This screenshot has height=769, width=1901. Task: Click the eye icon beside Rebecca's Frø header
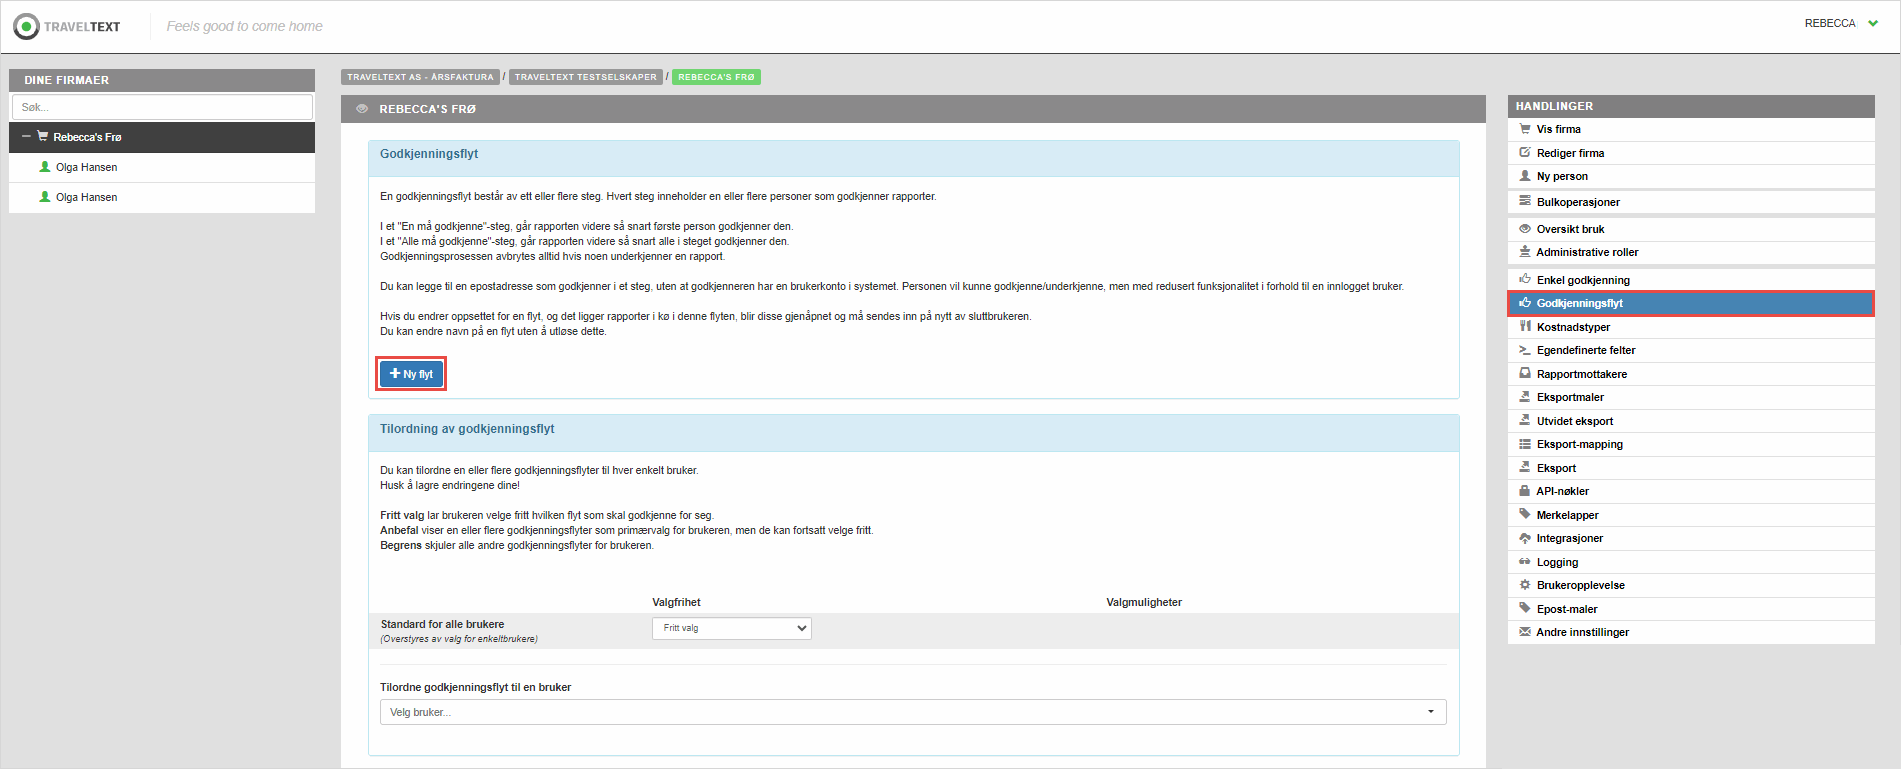362,109
